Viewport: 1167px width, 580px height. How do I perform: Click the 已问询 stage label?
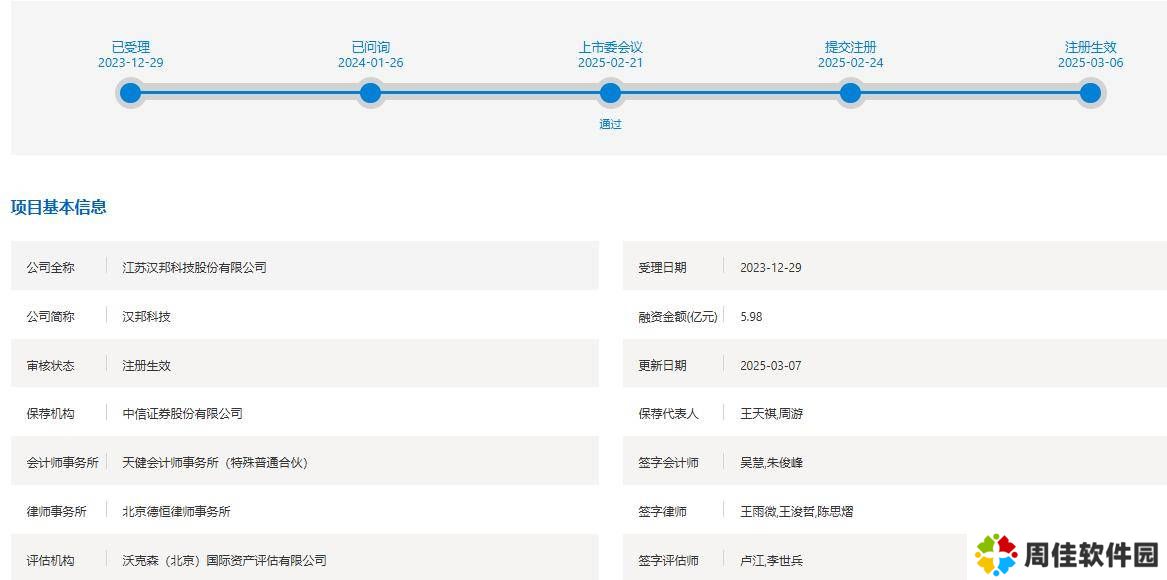[x=370, y=48]
